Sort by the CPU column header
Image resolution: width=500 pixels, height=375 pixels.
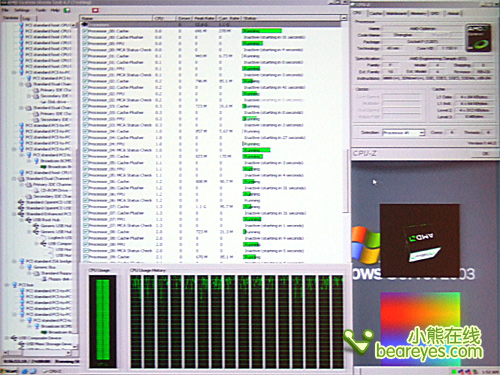coord(163,18)
